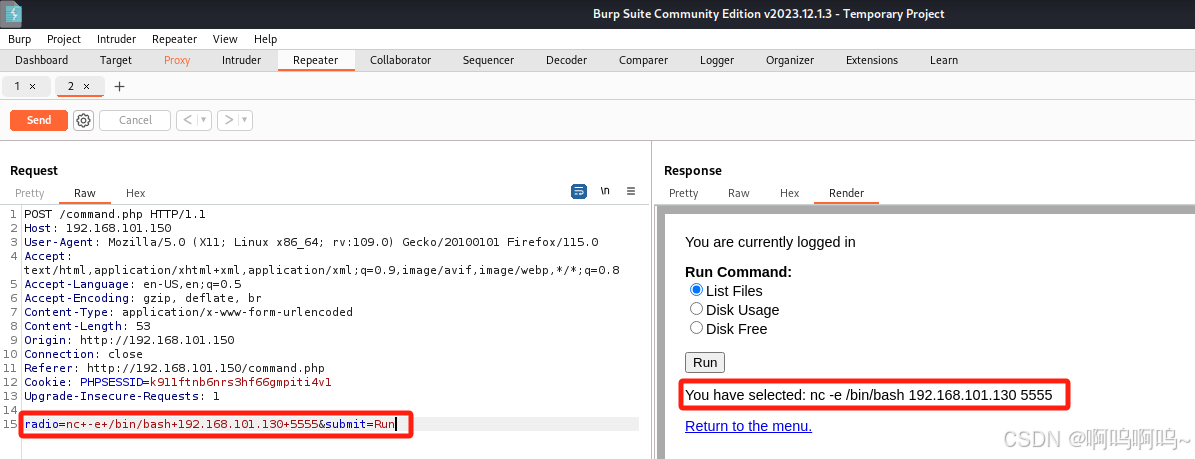Go back to previous request arrow

[x=187, y=120]
